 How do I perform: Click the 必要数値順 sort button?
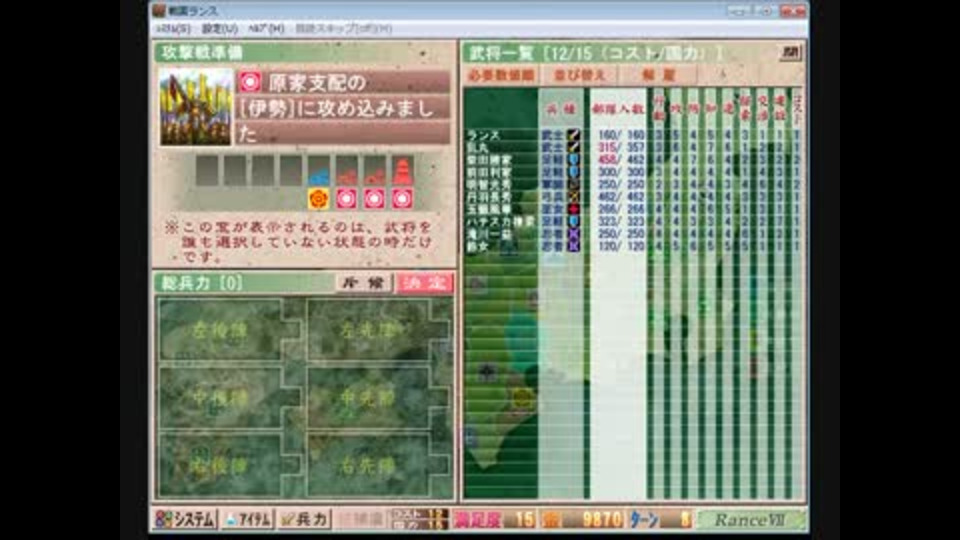(501, 75)
